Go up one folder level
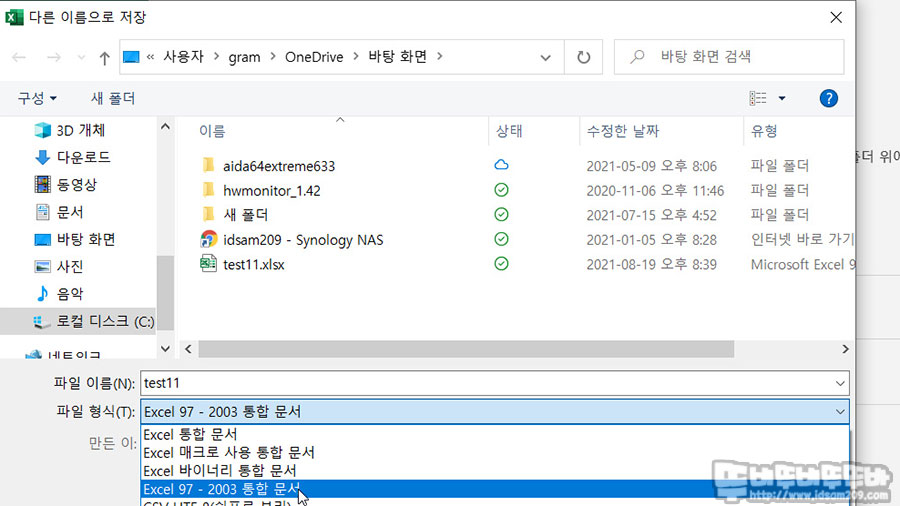The height and width of the screenshot is (506, 900). 104,57
